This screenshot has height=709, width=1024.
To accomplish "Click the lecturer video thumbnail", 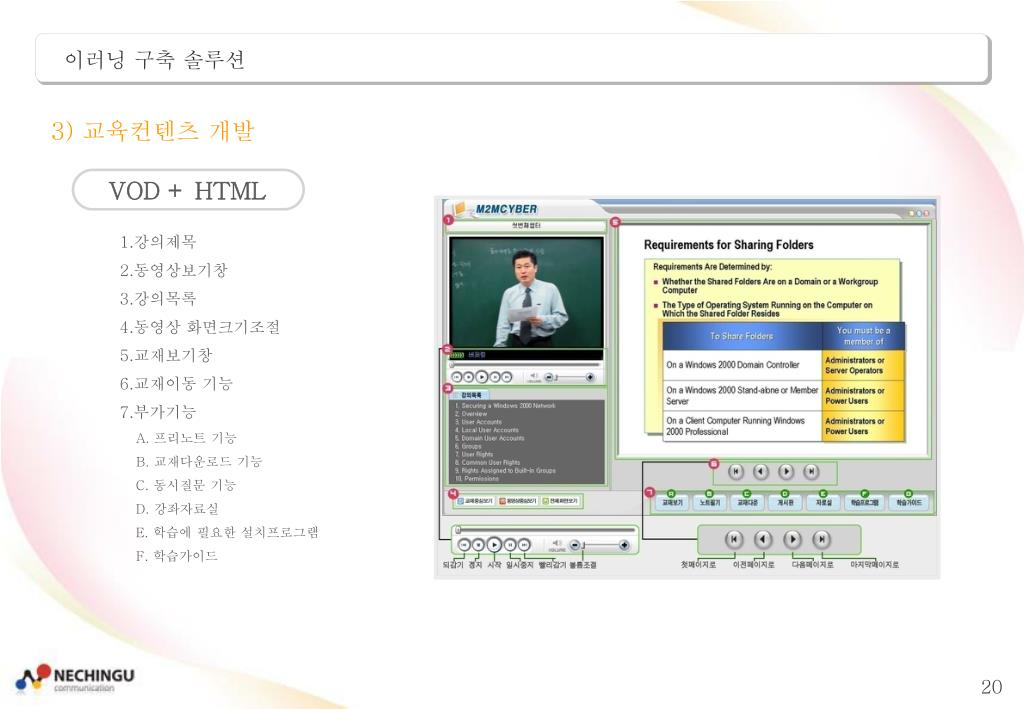I will 526,292.
